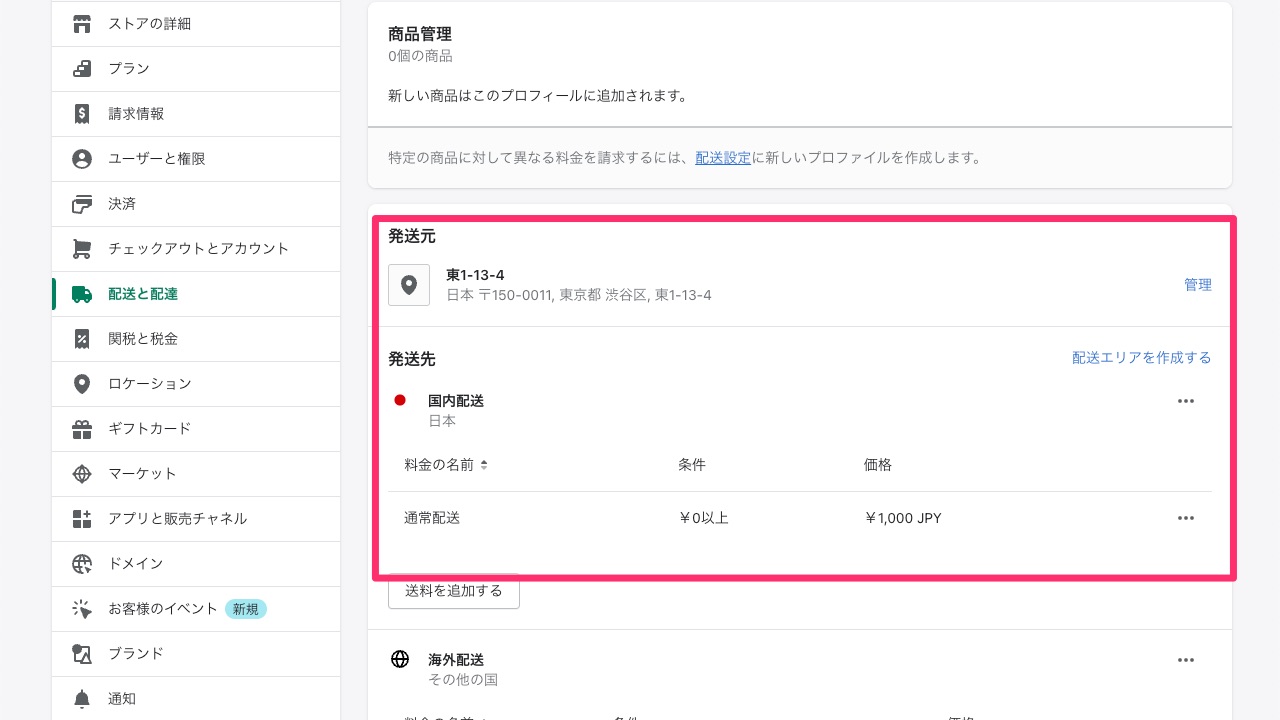The width and height of the screenshot is (1280, 720).
Task: Click the store details storefront icon
Action: point(82,24)
